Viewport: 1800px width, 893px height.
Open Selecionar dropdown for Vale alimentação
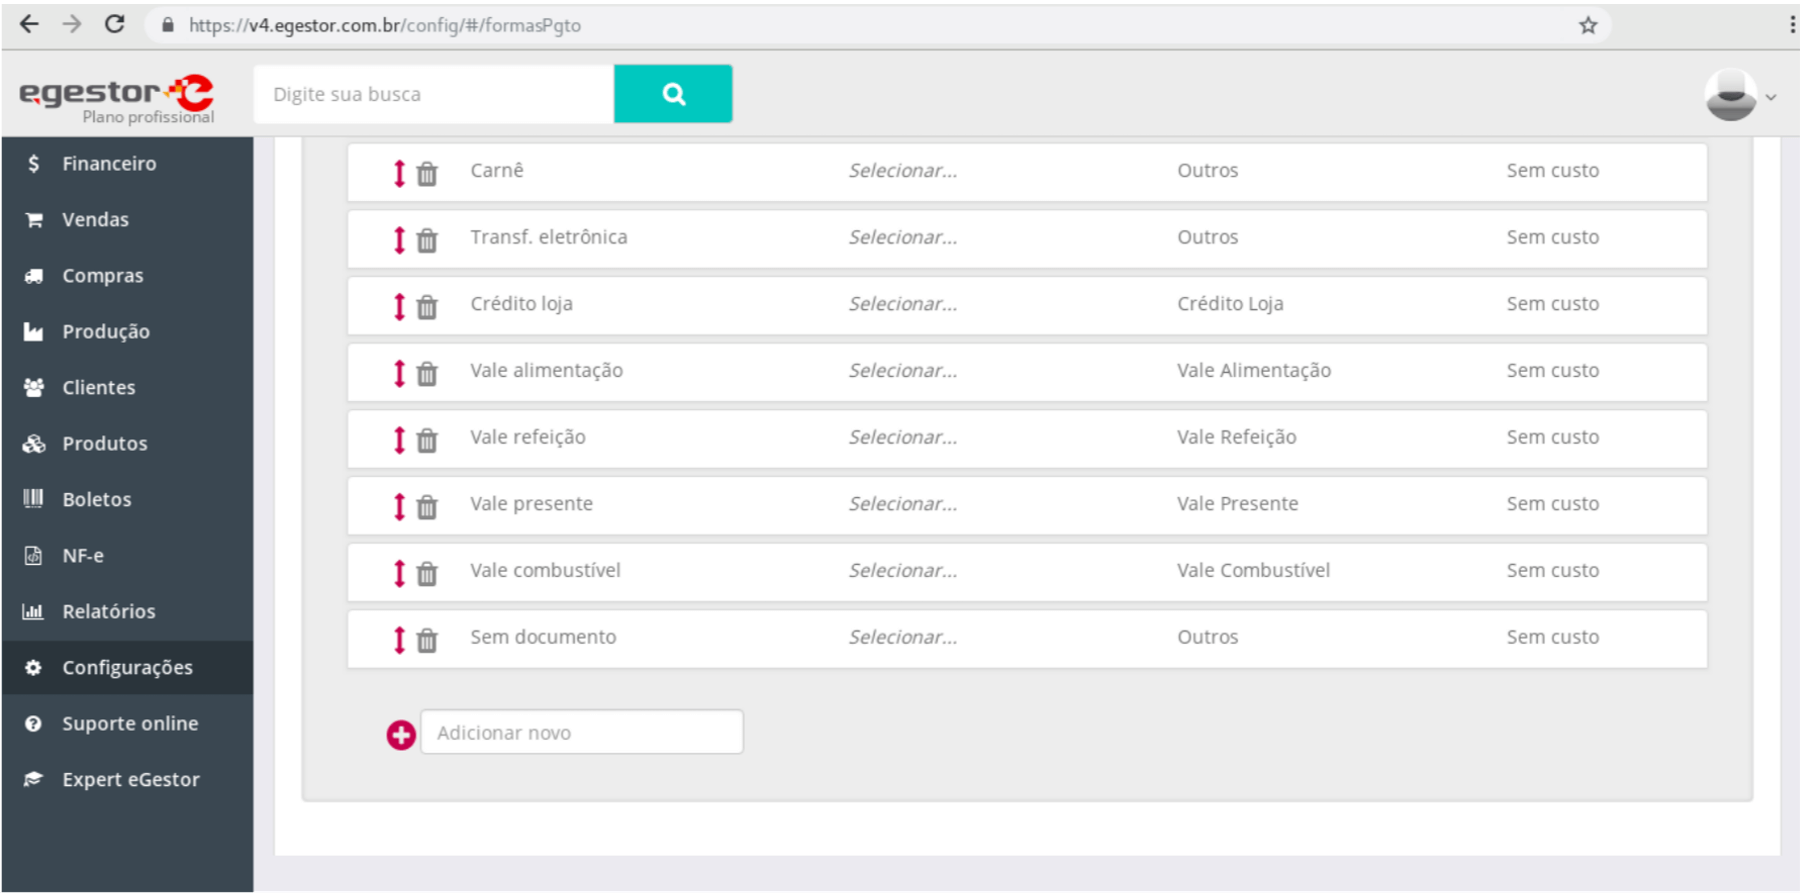pos(903,370)
